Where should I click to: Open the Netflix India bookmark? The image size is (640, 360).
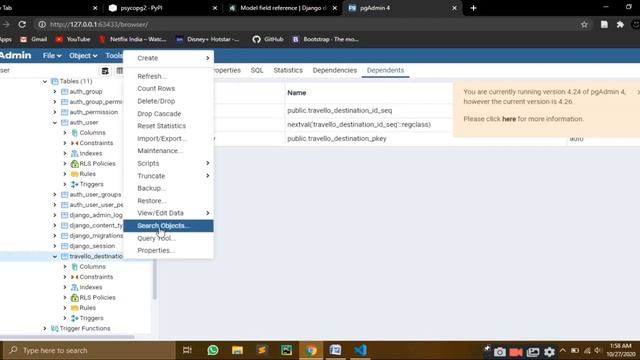coord(132,39)
